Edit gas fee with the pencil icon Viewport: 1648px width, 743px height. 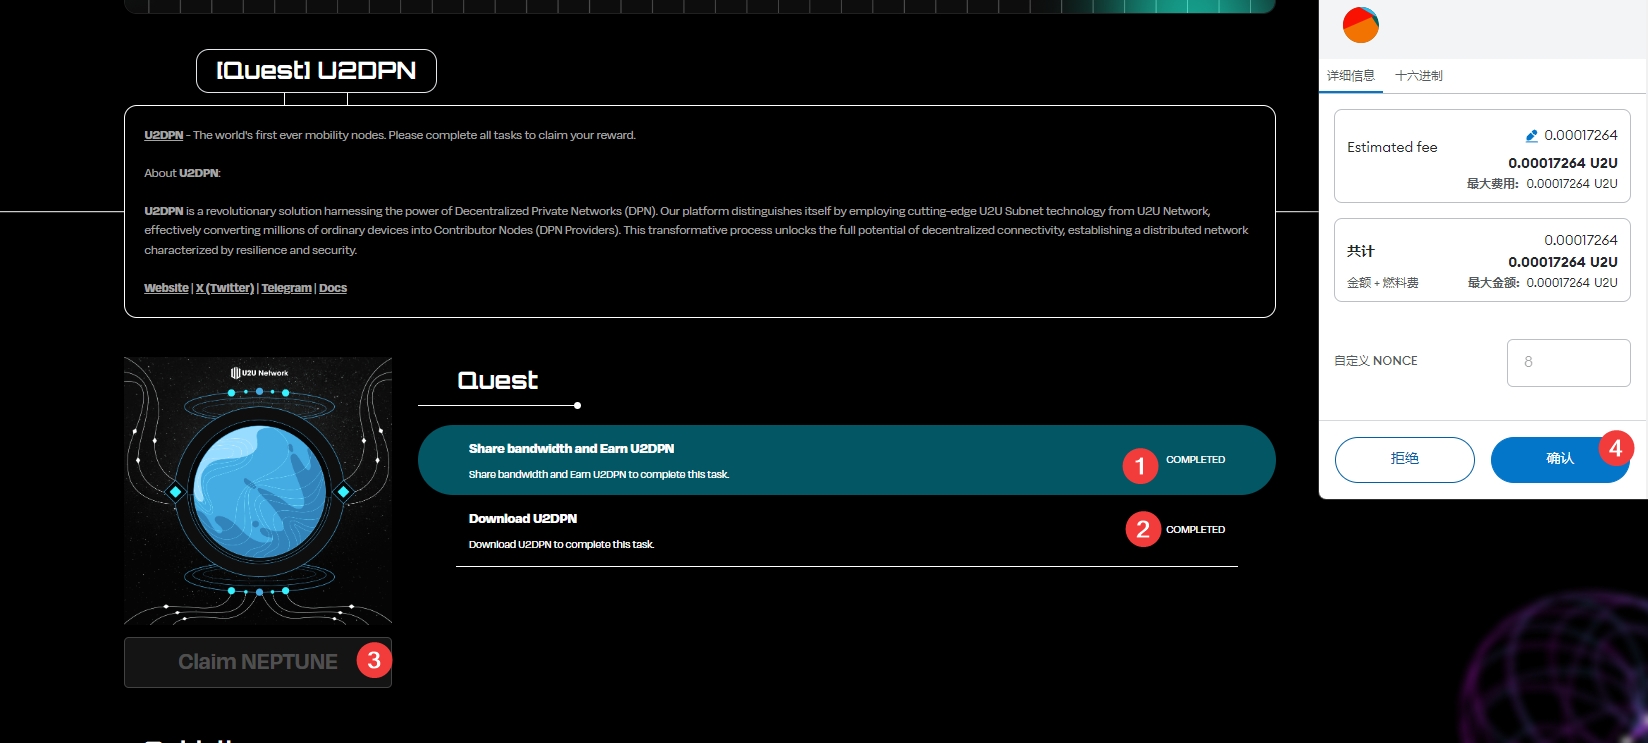[x=1531, y=136]
